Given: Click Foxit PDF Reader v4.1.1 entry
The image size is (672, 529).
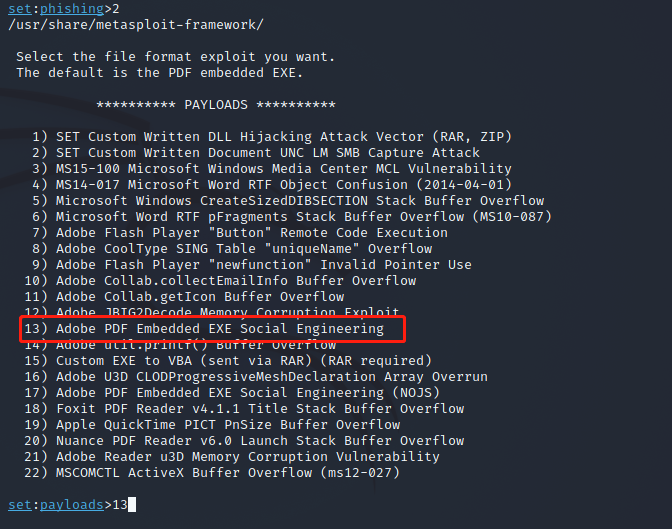Looking at the screenshot, I should (x=259, y=409).
